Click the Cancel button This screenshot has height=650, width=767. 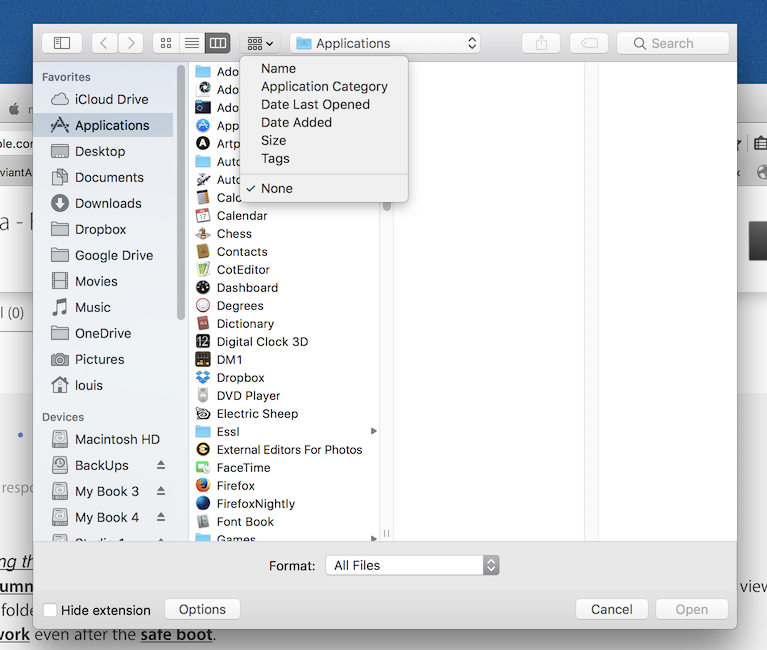tap(611, 609)
